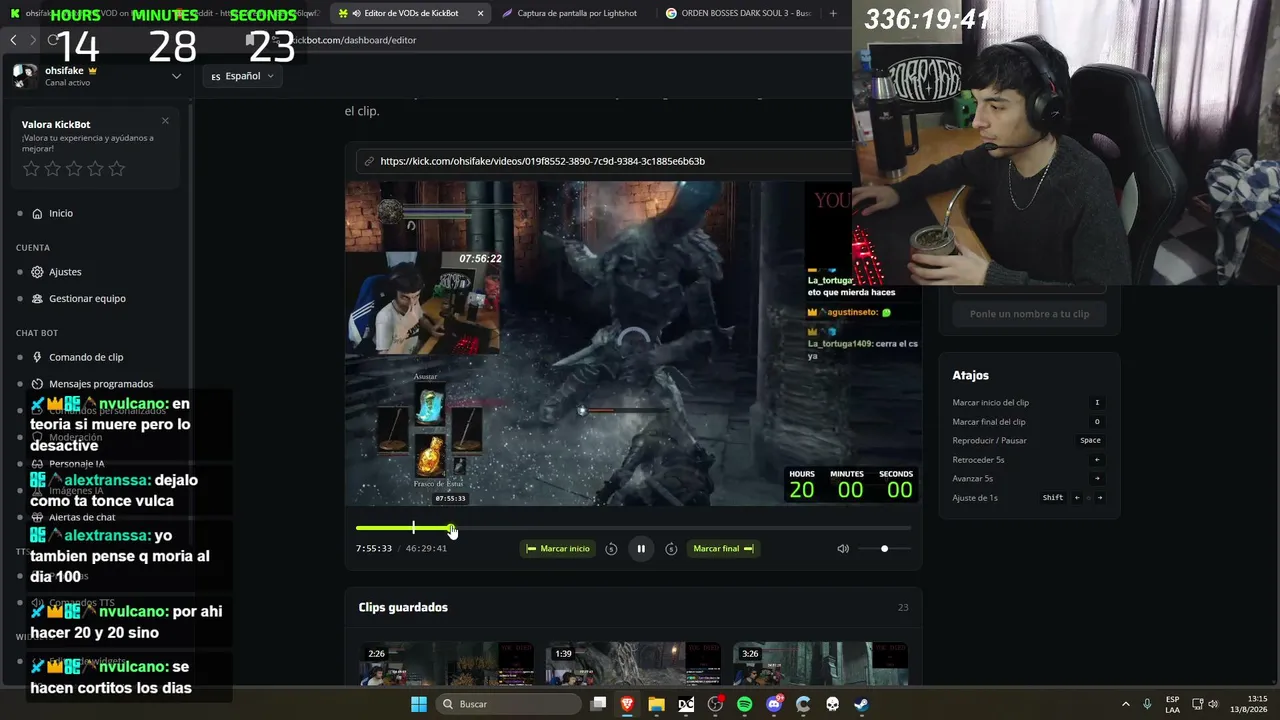Click the Alertas de chat sidebar item
The image size is (1280, 720).
82,517
